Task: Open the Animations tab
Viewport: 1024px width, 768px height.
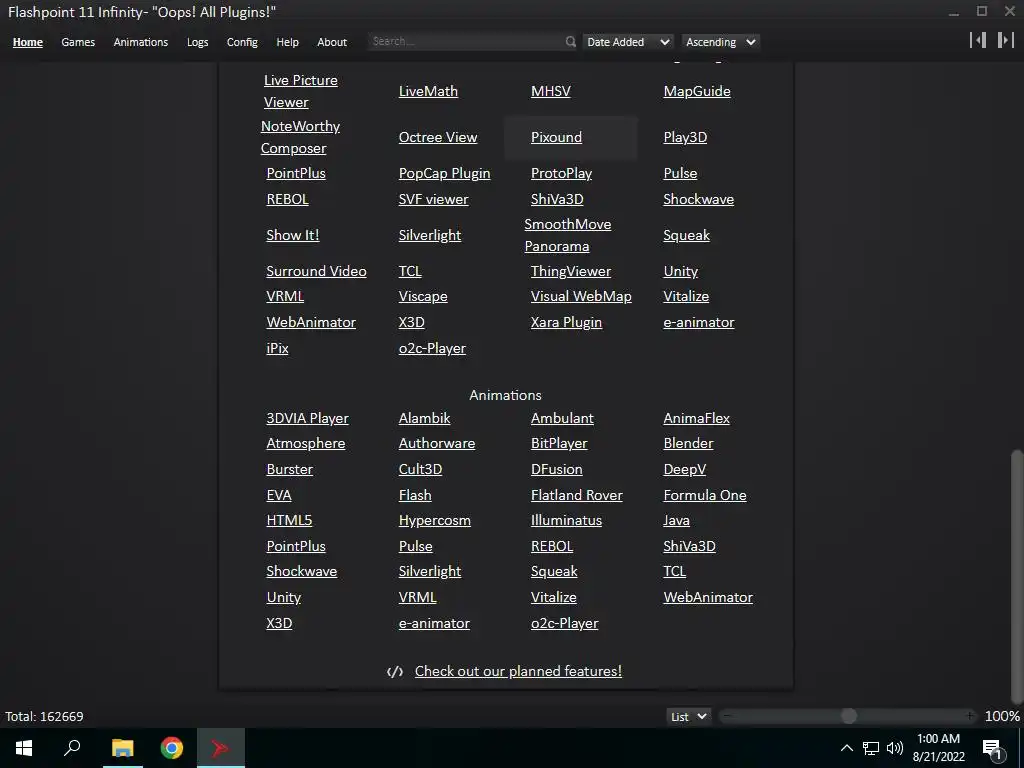Action: coord(140,42)
